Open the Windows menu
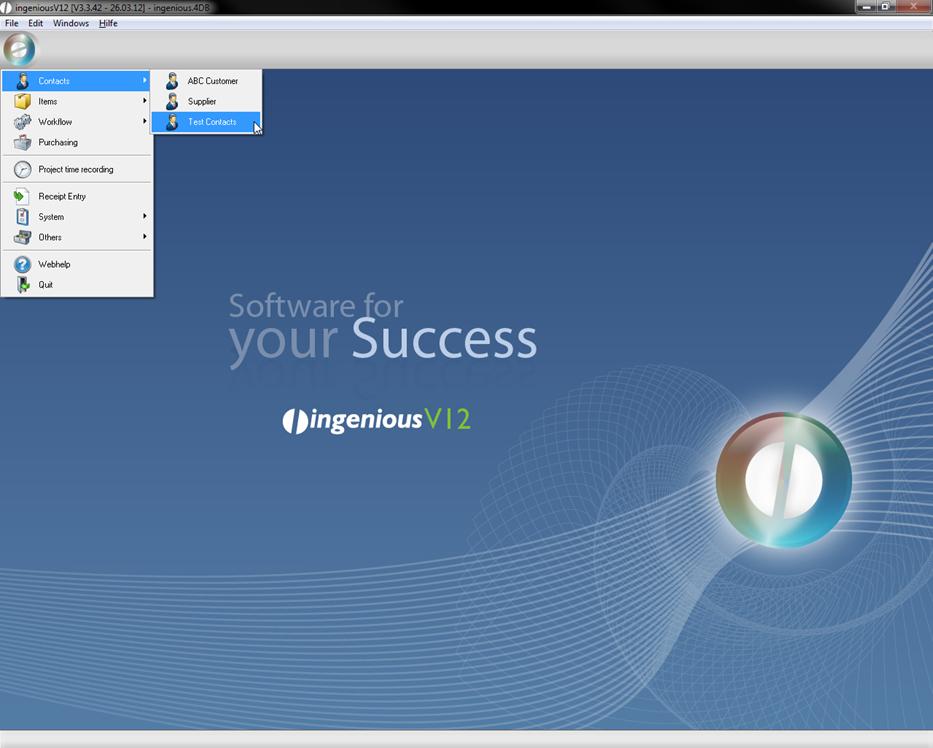The height and width of the screenshot is (748, 933). tap(71, 23)
